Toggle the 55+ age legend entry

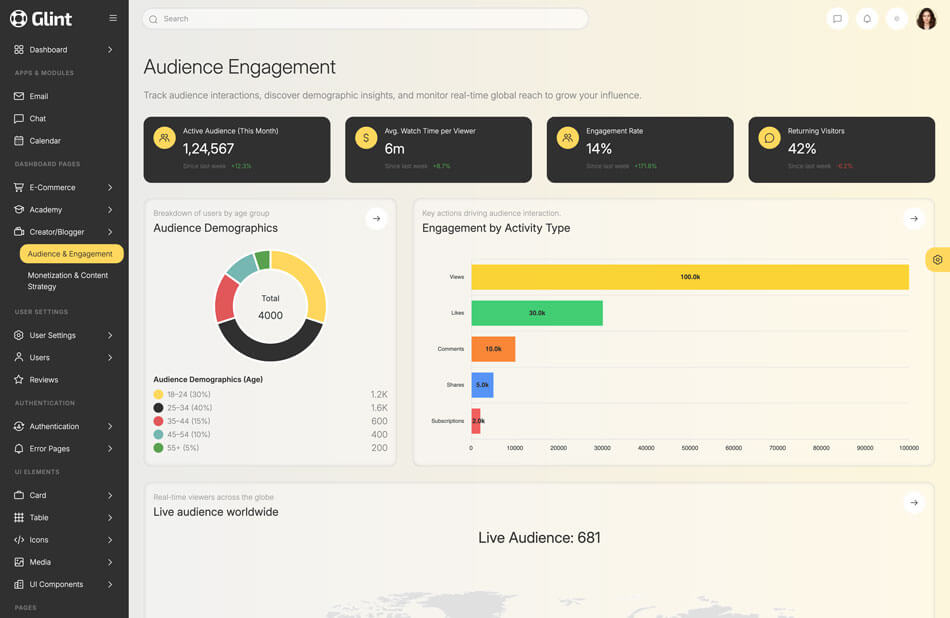click(x=182, y=448)
